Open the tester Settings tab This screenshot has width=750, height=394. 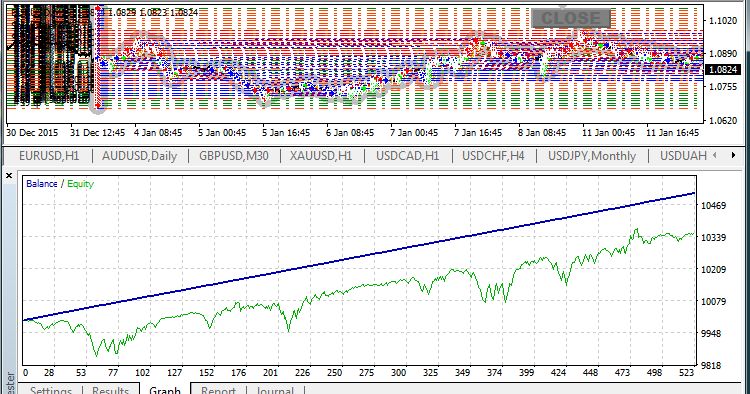pyautogui.click(x=51, y=390)
